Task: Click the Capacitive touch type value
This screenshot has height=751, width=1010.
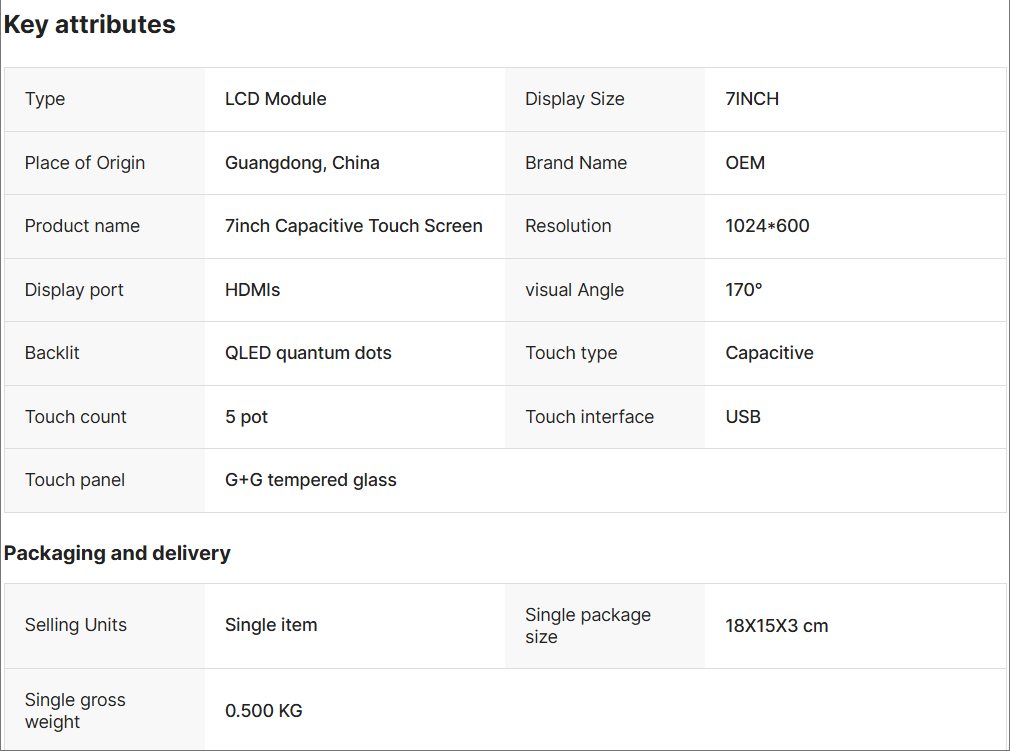Action: (769, 353)
